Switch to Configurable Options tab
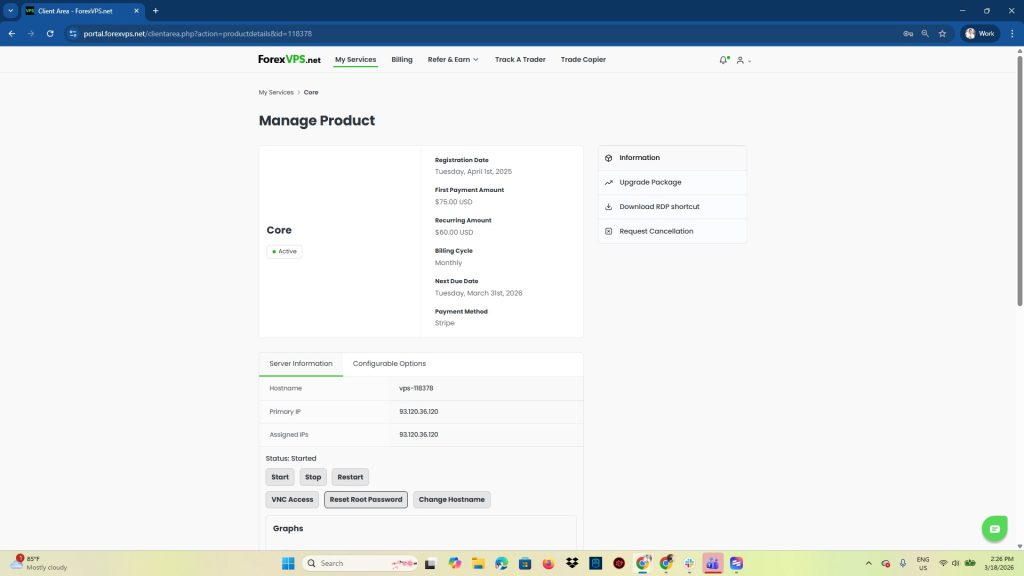This screenshot has height=576, width=1024. click(389, 363)
